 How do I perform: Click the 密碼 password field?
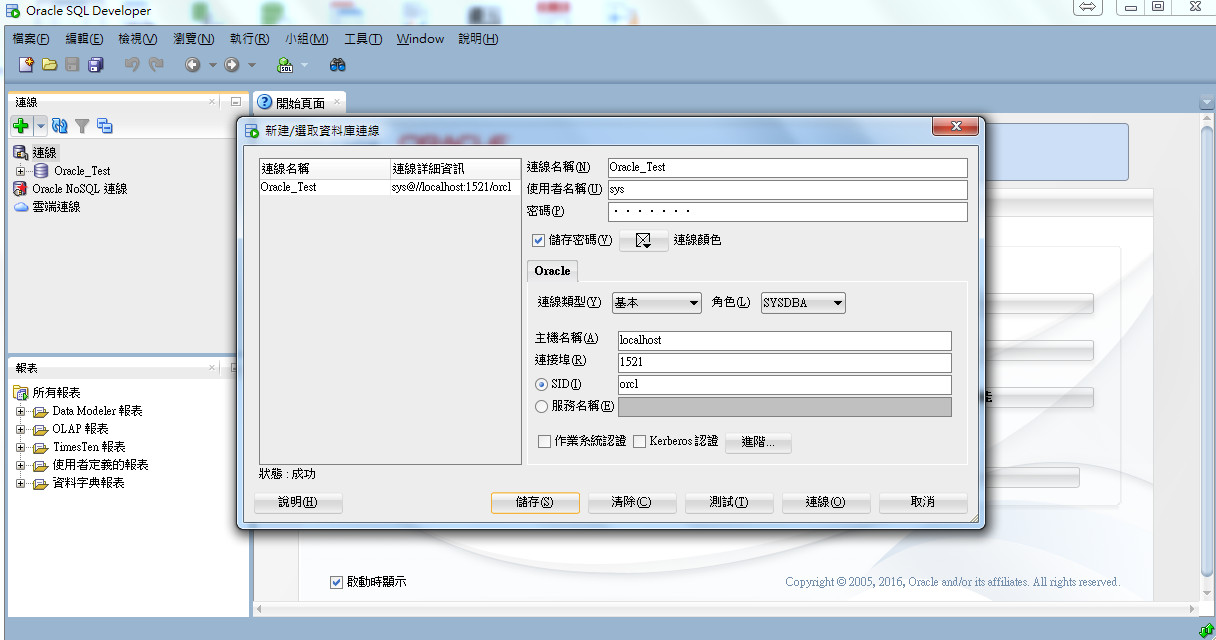pos(787,212)
